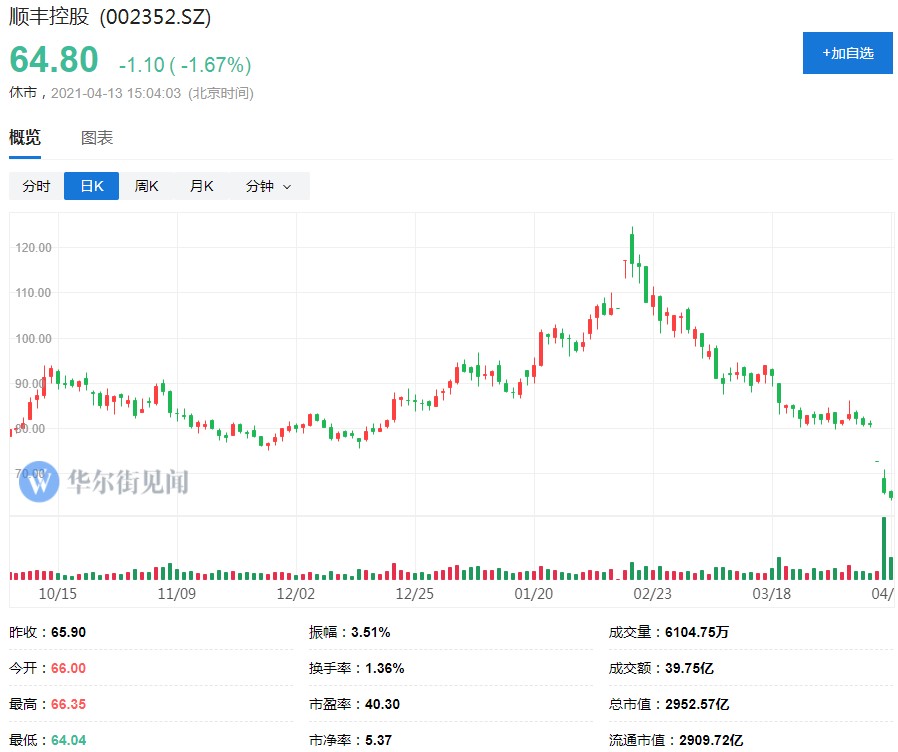Switch chart to 周K view
898x752 pixels.
coord(147,186)
